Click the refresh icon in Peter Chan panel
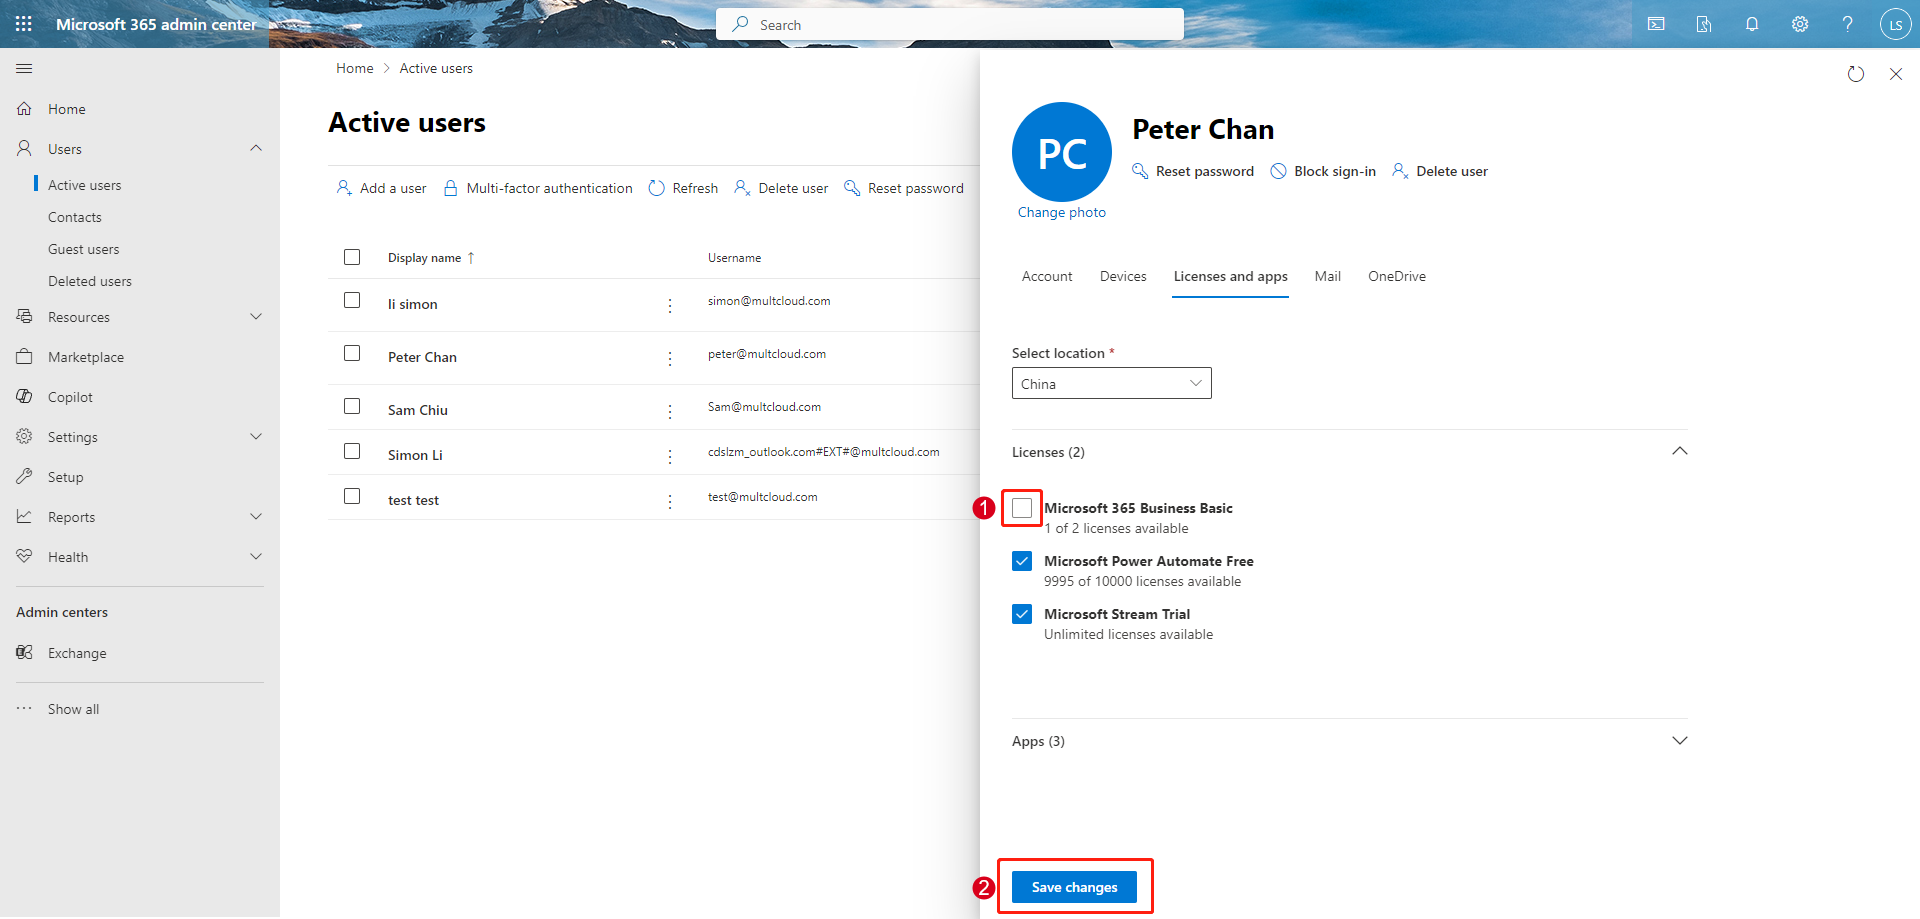This screenshot has width=1920, height=919. click(1856, 74)
